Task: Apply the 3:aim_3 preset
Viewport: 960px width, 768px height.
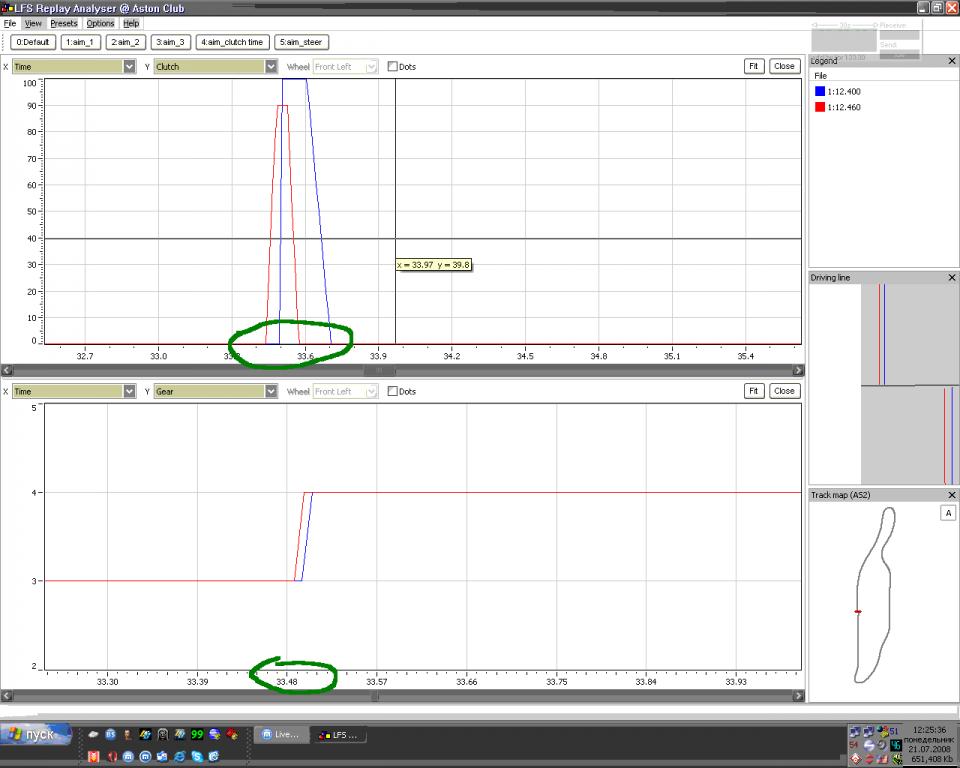Action: pos(171,42)
